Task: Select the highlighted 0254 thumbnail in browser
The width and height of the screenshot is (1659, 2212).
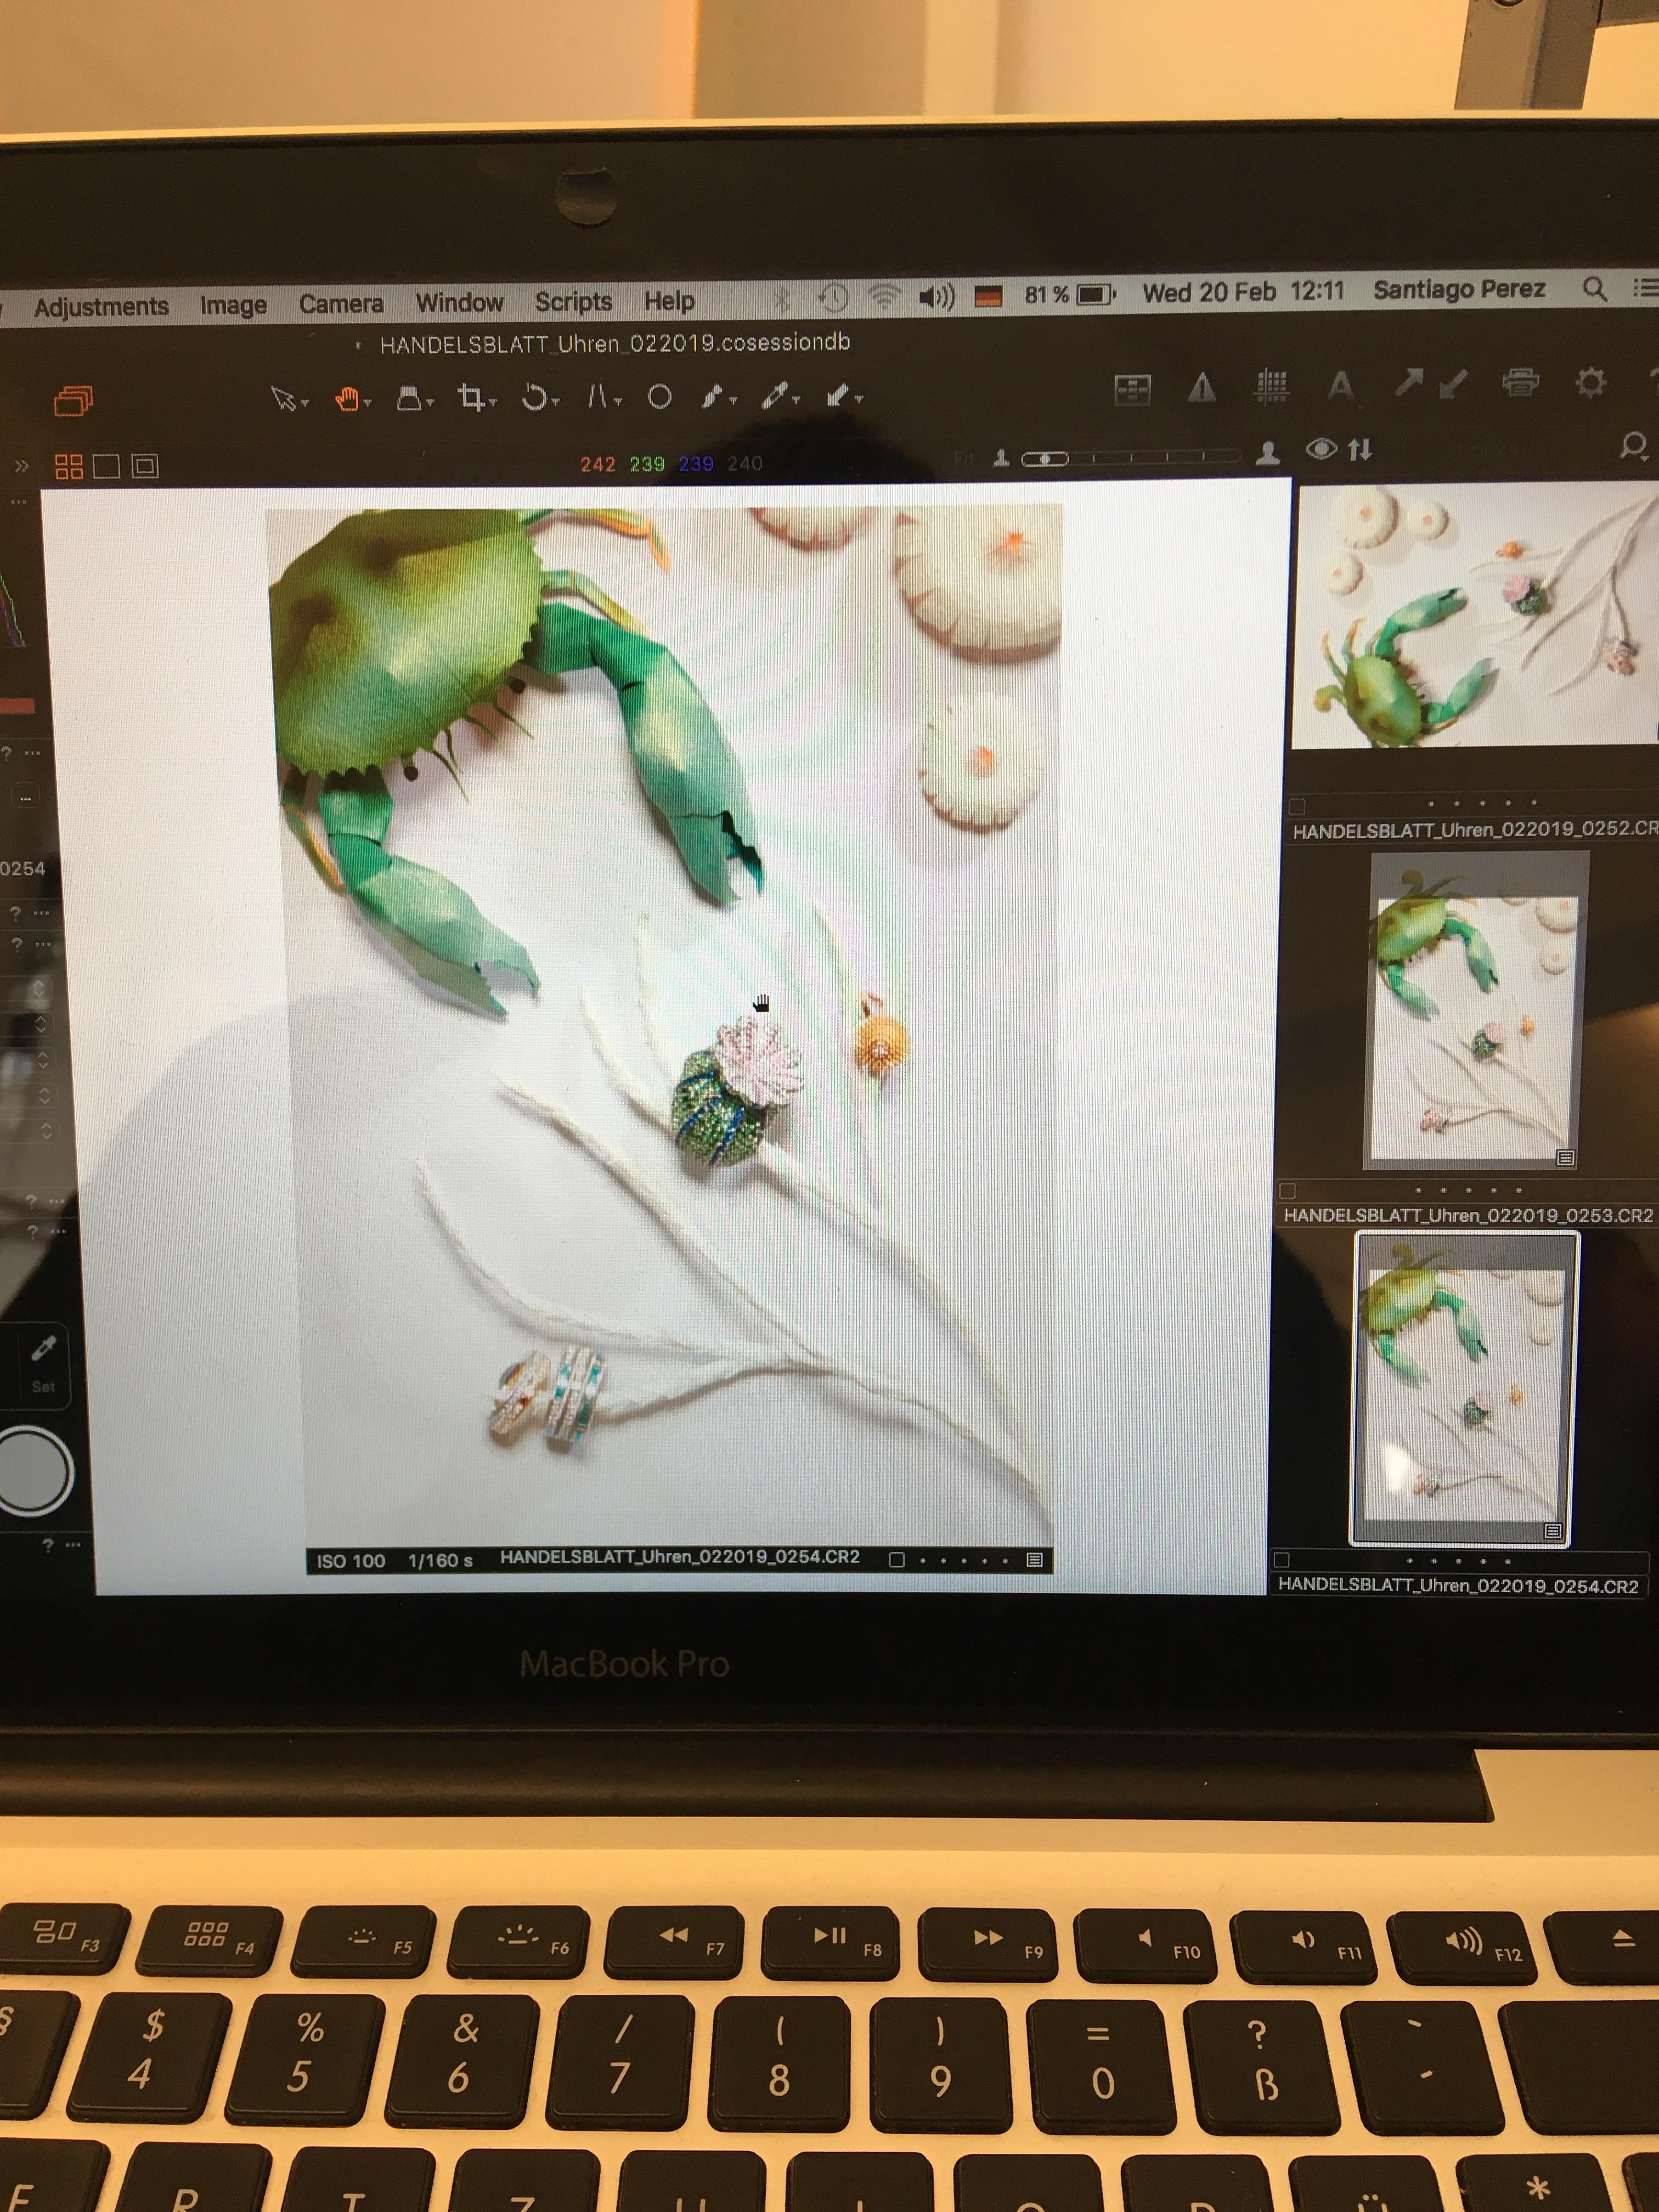Action: click(x=1465, y=1389)
